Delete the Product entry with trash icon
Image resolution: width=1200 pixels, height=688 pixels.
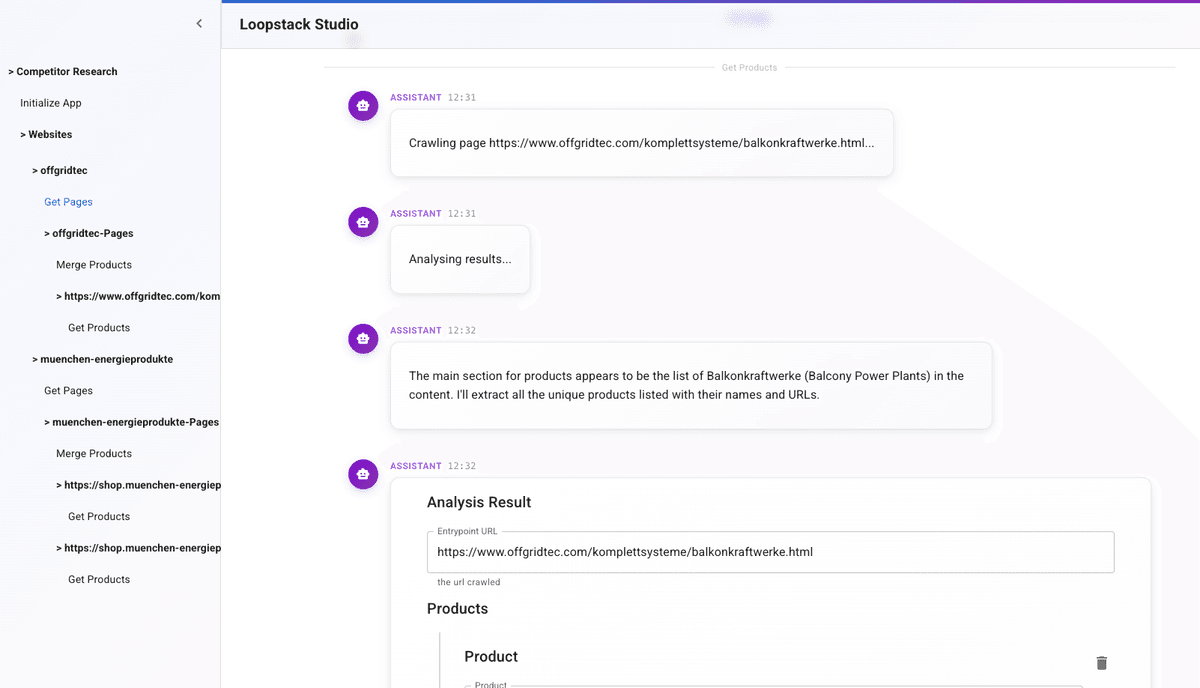1102,663
